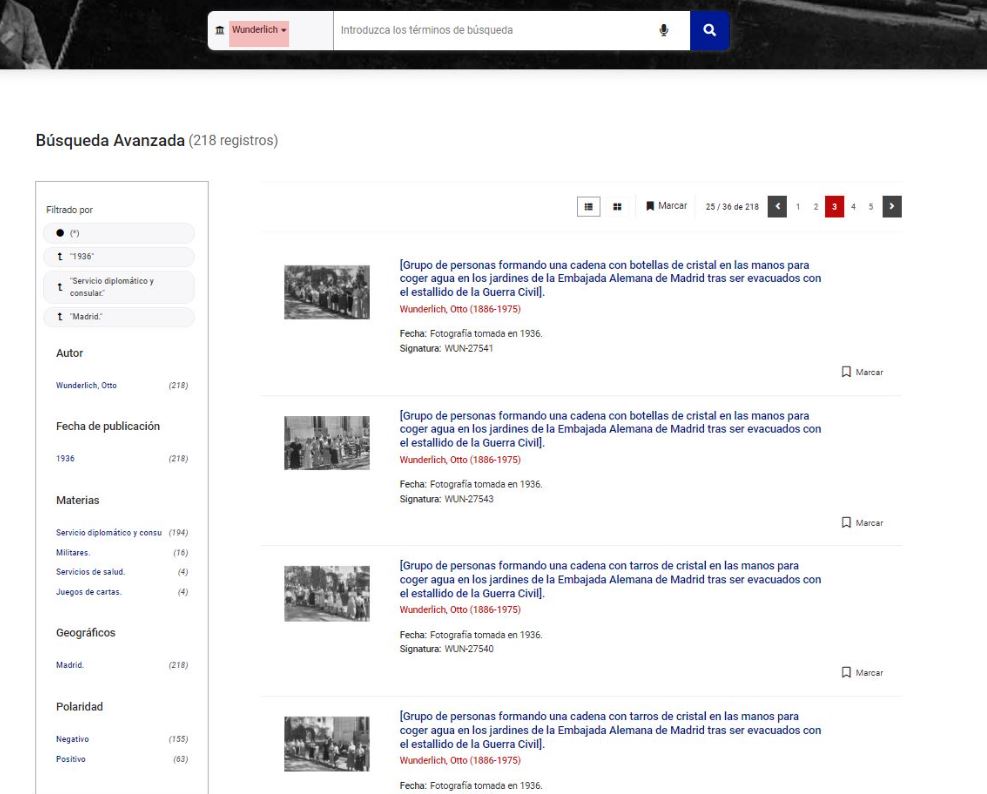
Task: Click the blue search magnifier button
Action: (709, 30)
